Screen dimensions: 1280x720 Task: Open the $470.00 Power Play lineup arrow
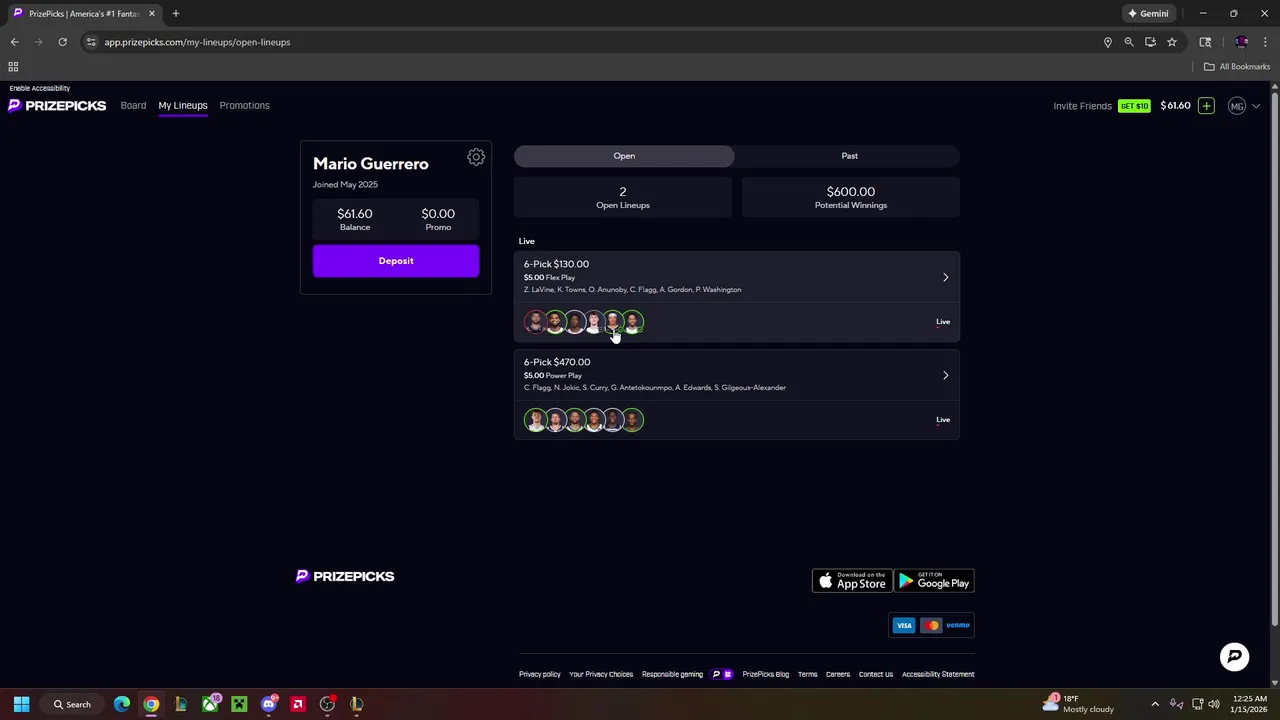click(945, 375)
